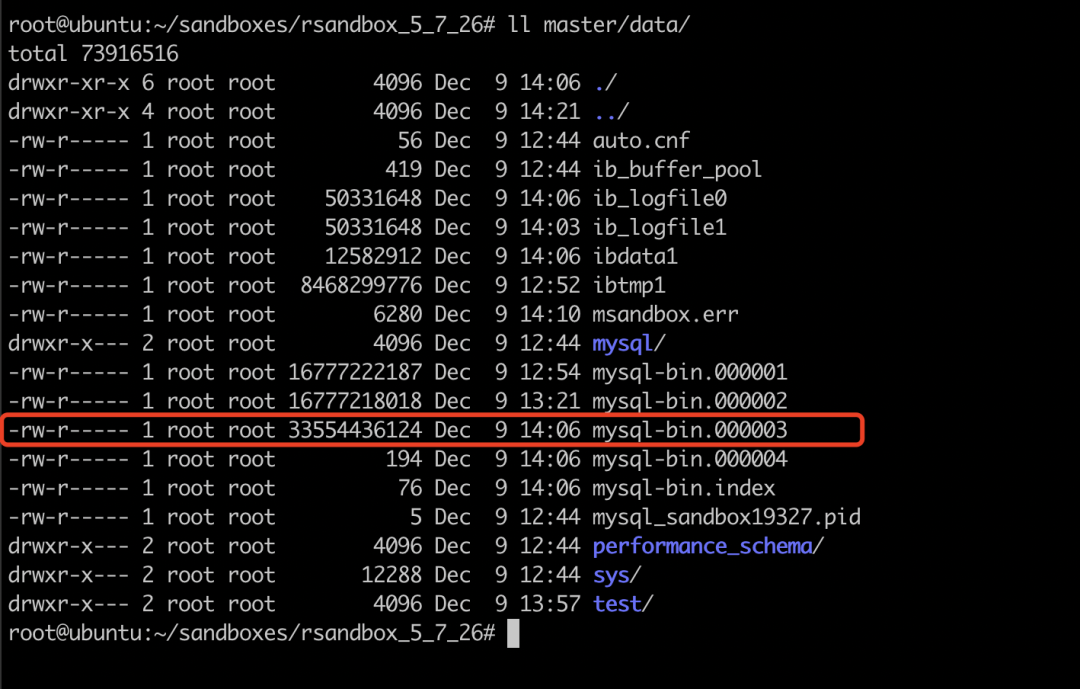Click the ib_logfile1 filename

click(x=659, y=228)
